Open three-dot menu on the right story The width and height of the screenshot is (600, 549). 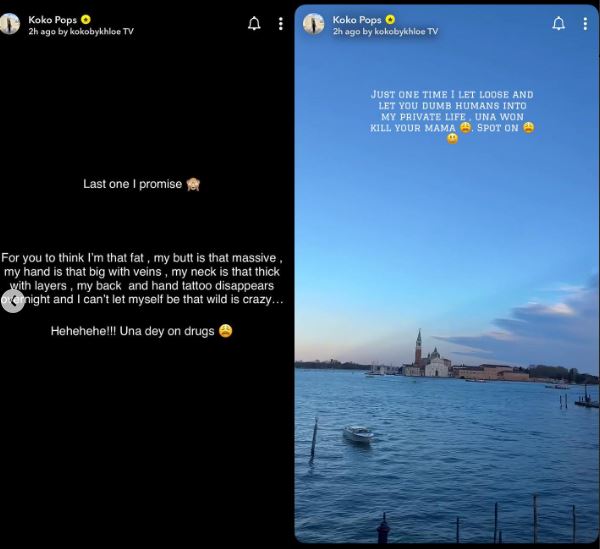click(x=585, y=24)
